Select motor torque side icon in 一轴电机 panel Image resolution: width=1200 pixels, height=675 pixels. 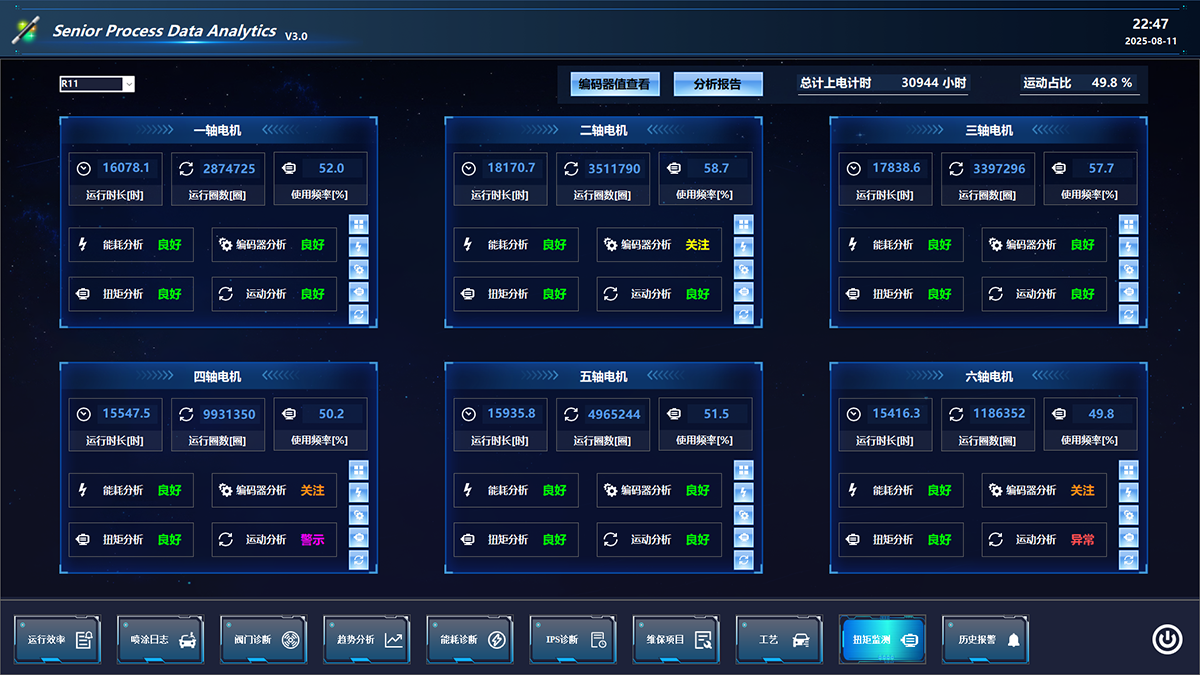(359, 292)
